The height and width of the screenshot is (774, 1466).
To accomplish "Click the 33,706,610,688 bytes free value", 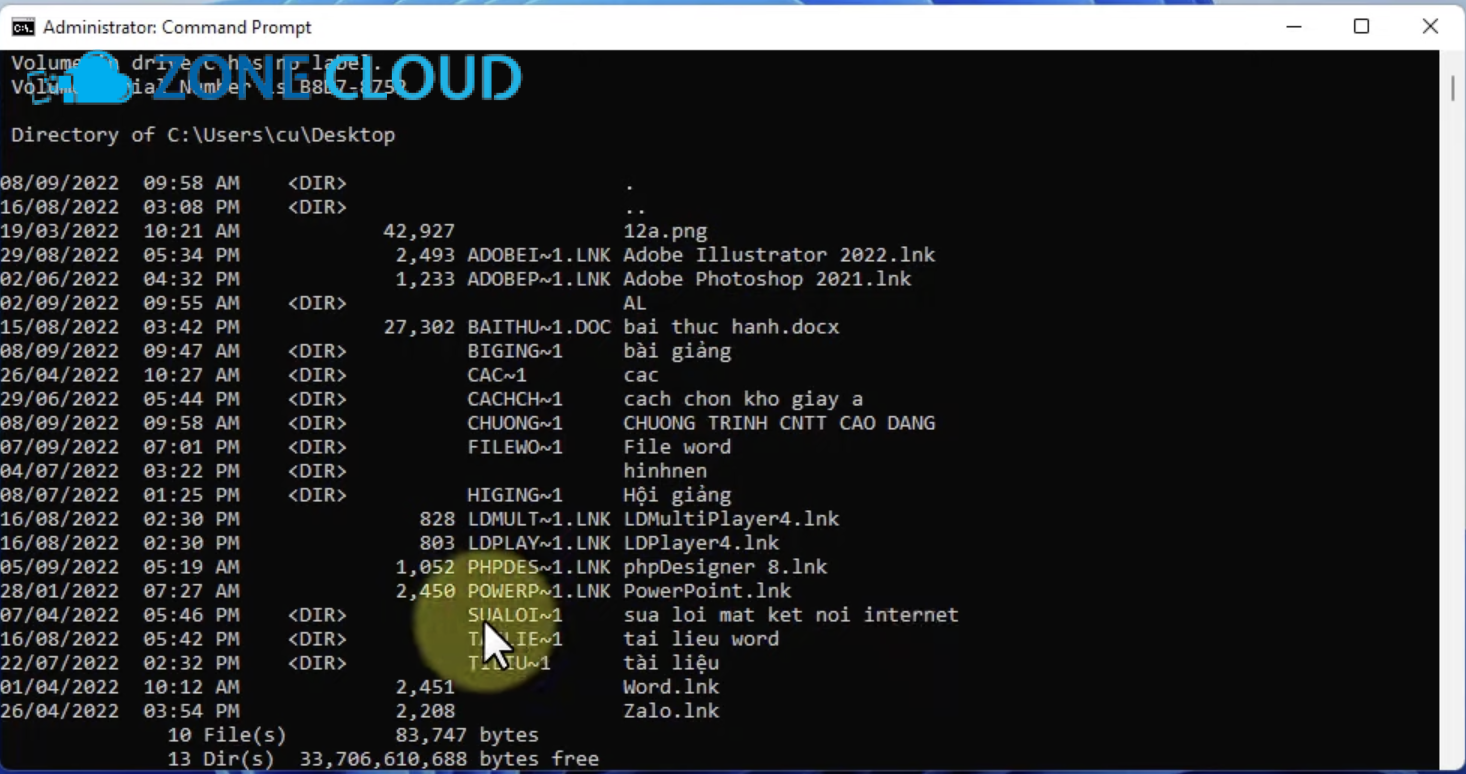I will click(x=449, y=759).
